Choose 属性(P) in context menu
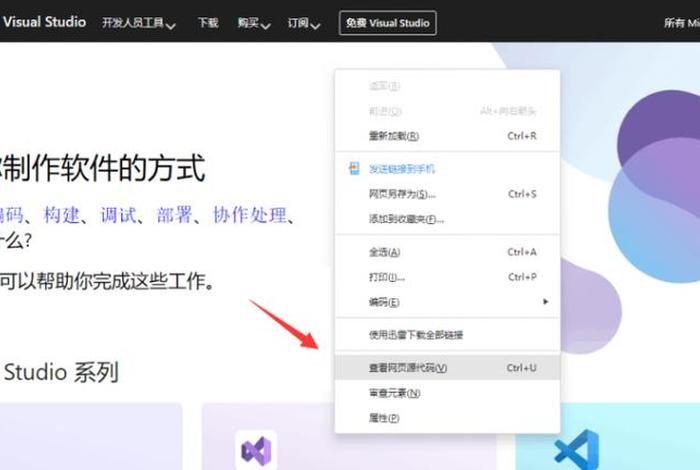Screen dimensions: 700x470 tap(447, 418)
